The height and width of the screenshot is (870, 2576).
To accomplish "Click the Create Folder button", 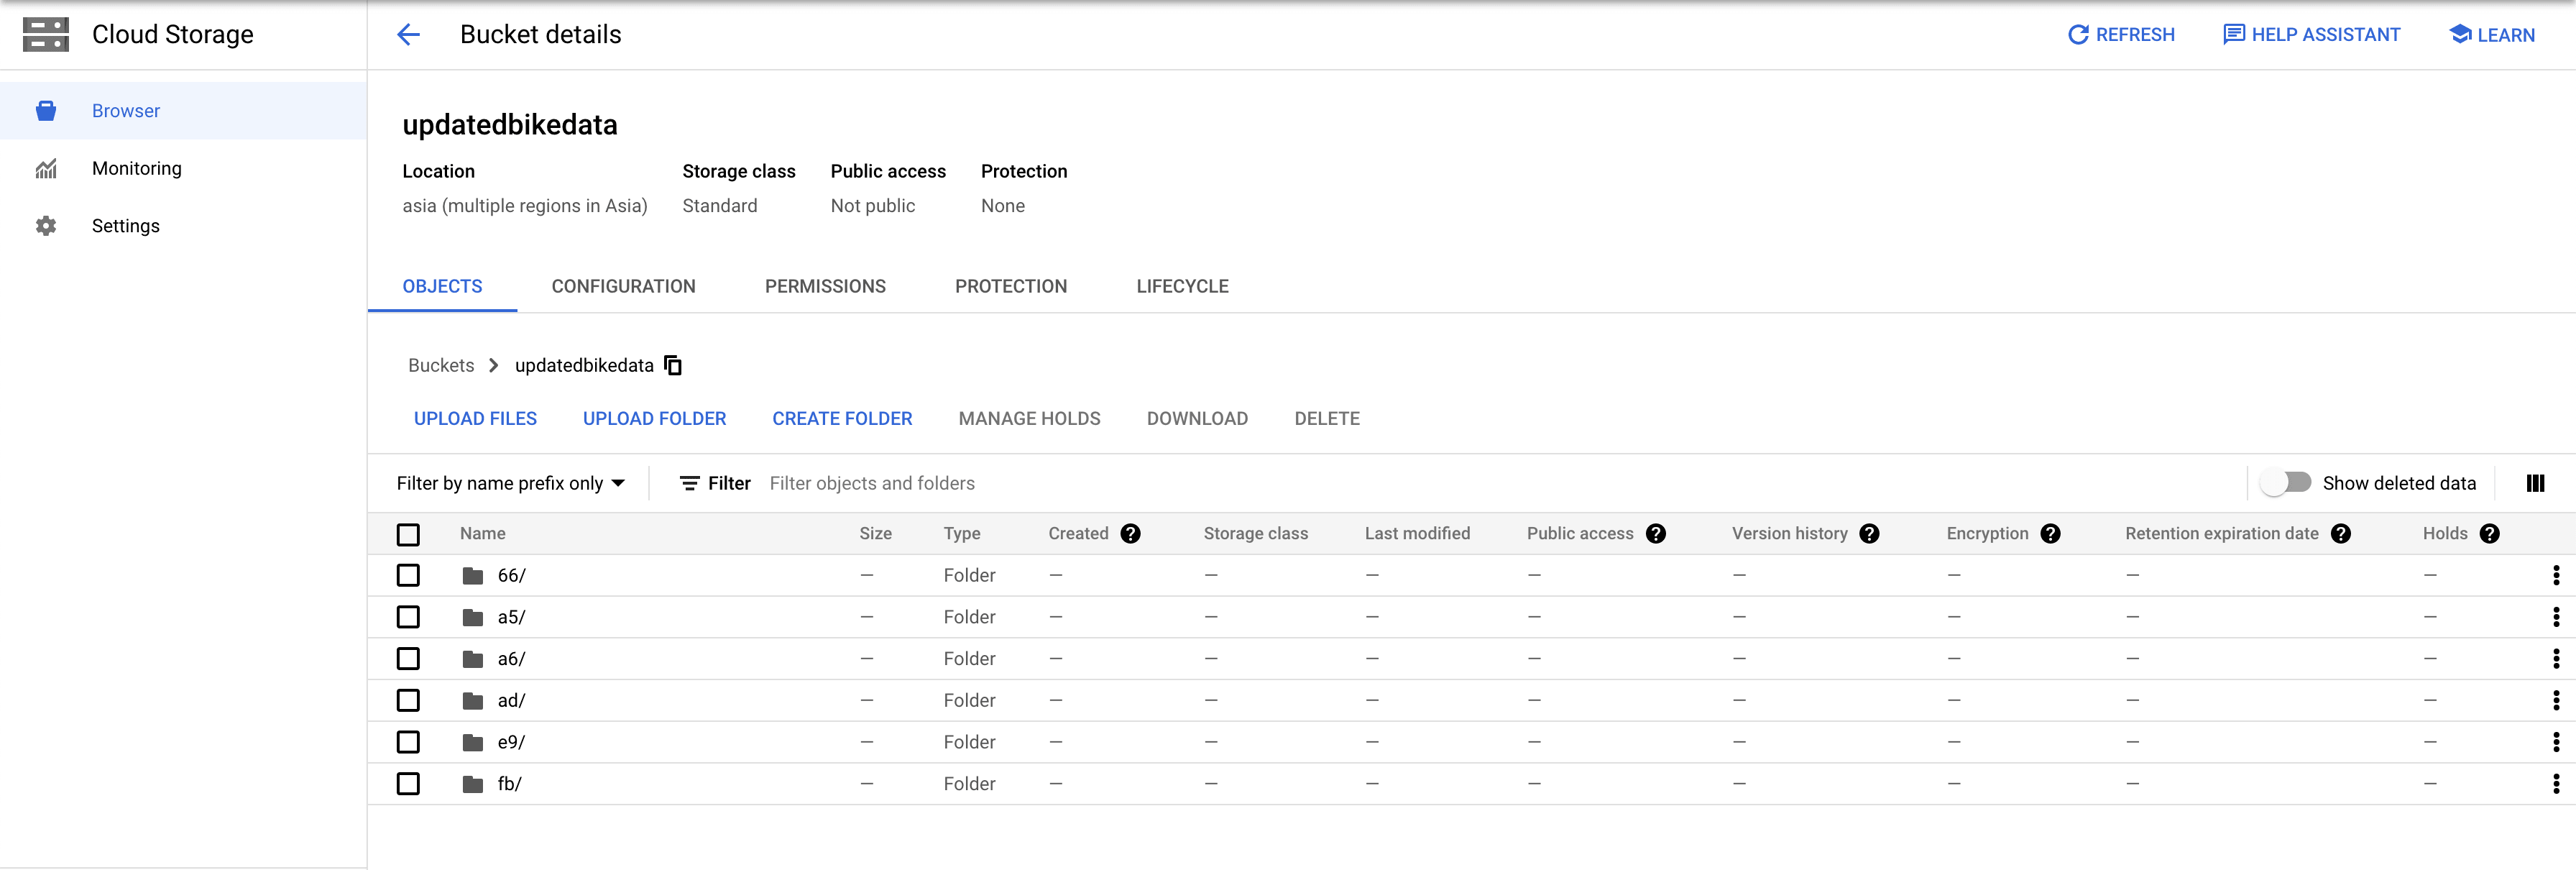I will click(x=842, y=419).
